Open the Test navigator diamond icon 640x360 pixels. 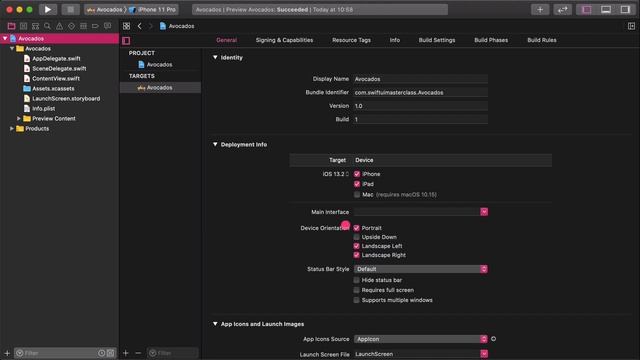pyautogui.click(x=71, y=26)
